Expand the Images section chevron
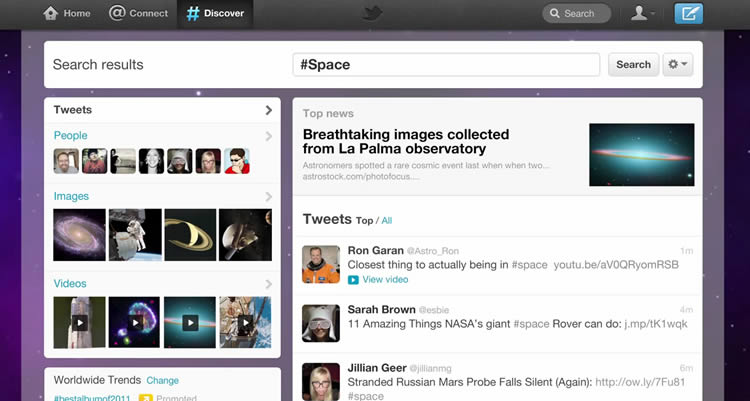The image size is (750, 401). pyautogui.click(x=268, y=197)
